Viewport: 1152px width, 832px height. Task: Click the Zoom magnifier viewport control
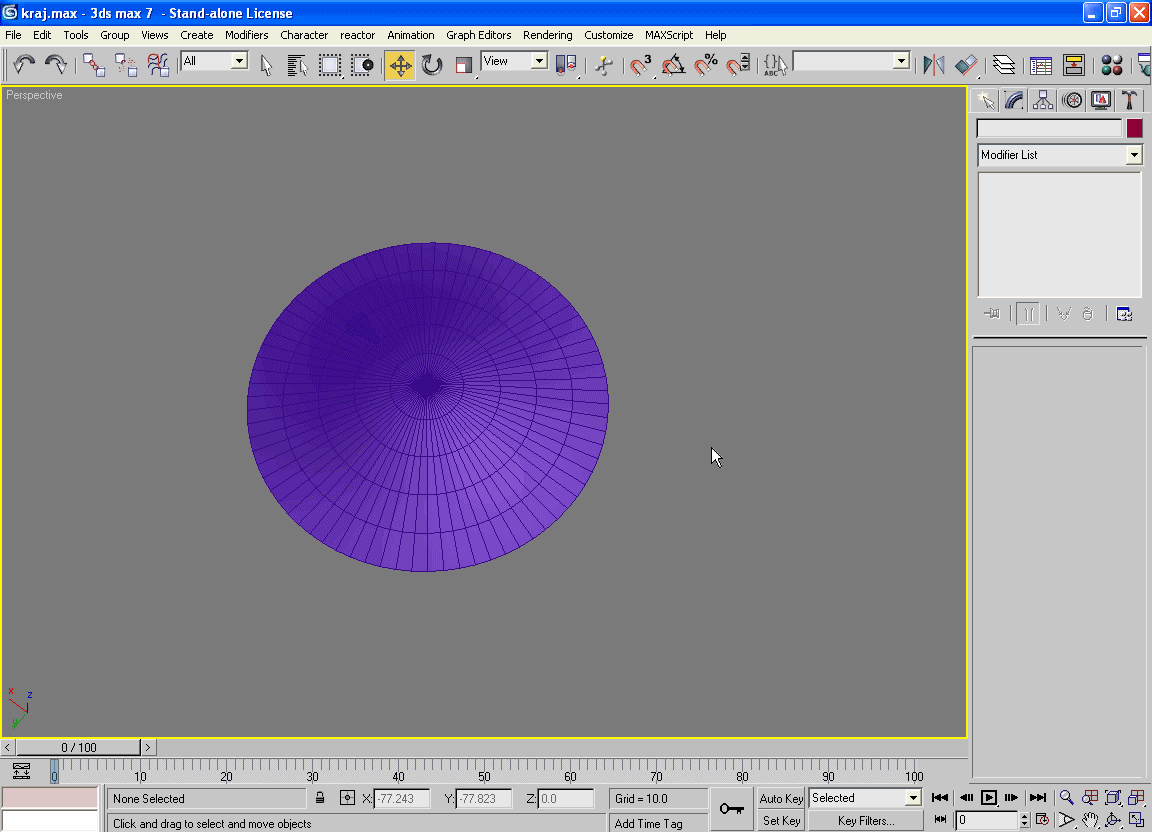1067,798
